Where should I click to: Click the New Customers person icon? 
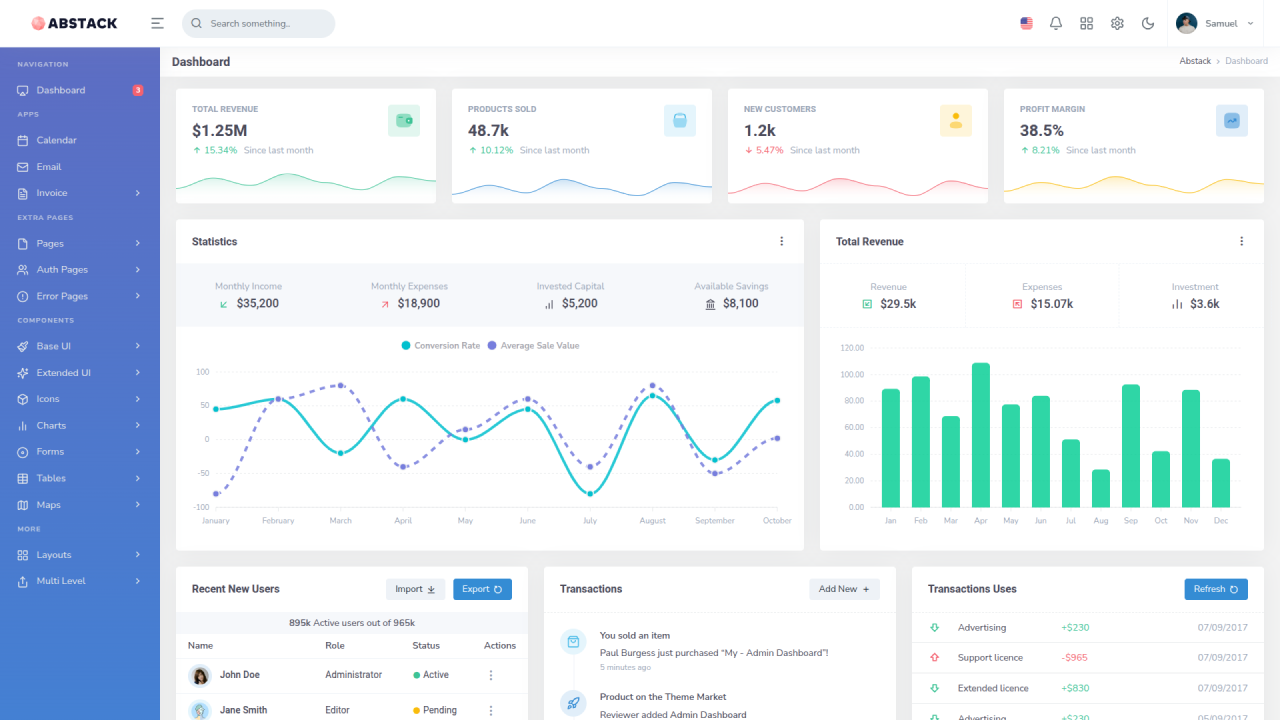pos(956,121)
